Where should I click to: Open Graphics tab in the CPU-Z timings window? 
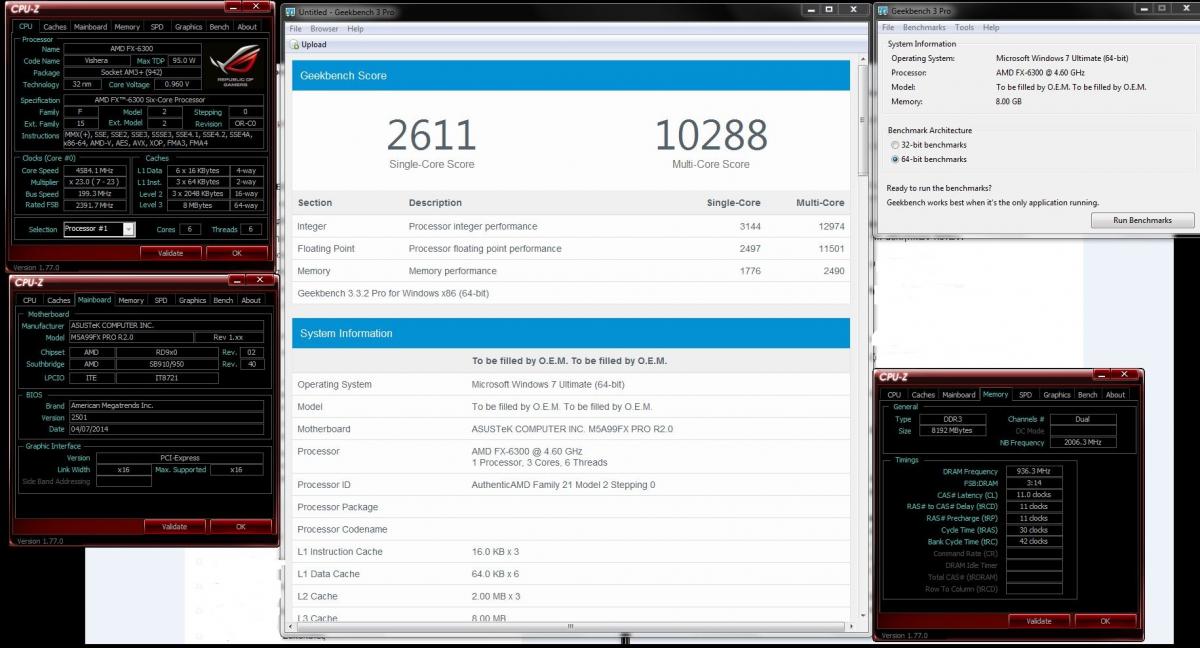[1057, 395]
